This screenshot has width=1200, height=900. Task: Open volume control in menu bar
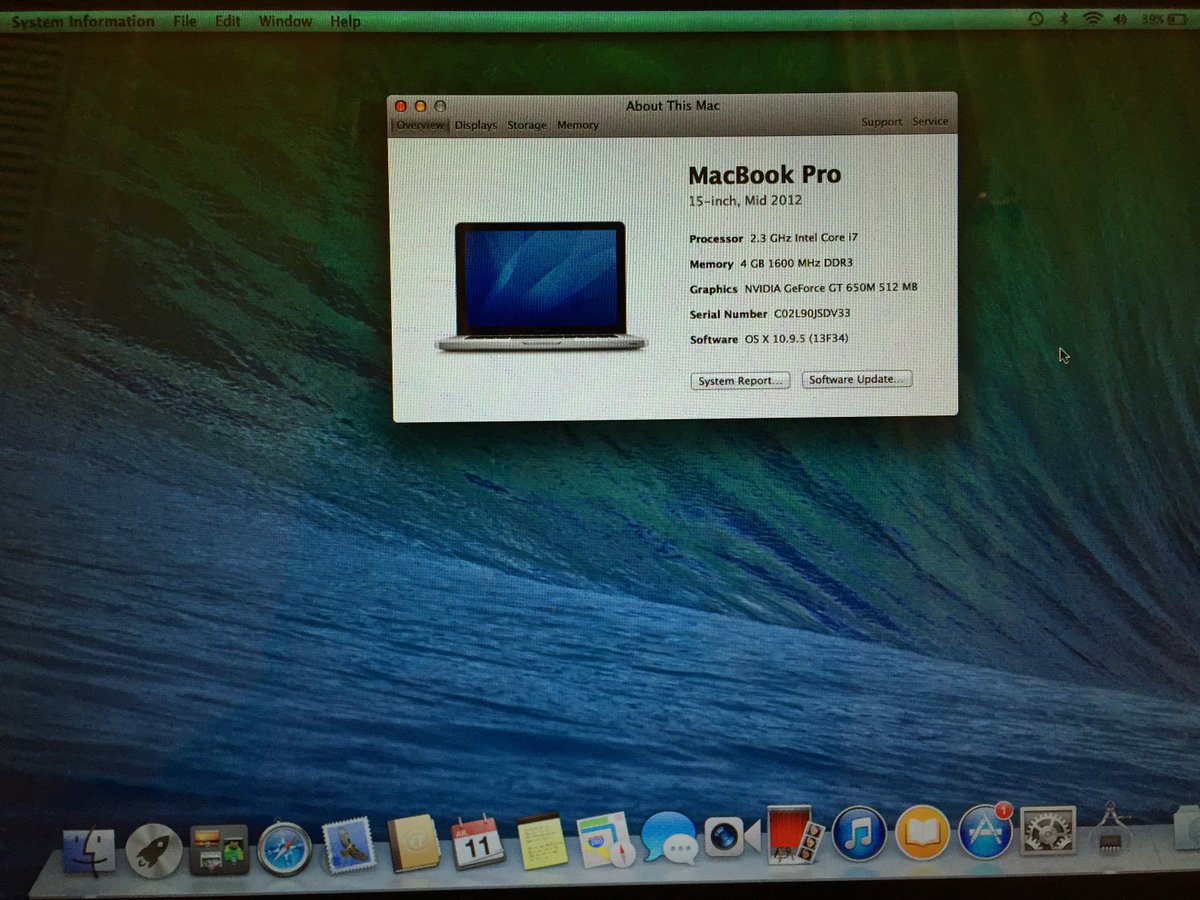point(1120,19)
